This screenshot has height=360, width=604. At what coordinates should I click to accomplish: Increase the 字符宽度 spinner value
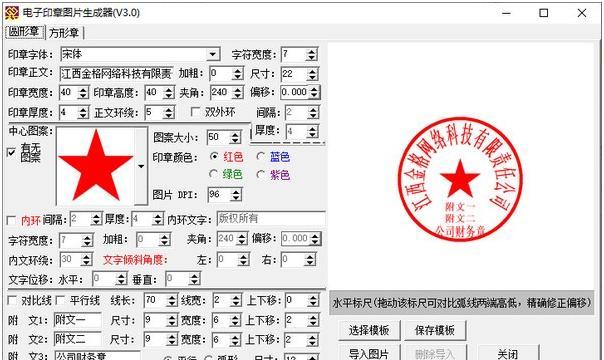[312, 51]
